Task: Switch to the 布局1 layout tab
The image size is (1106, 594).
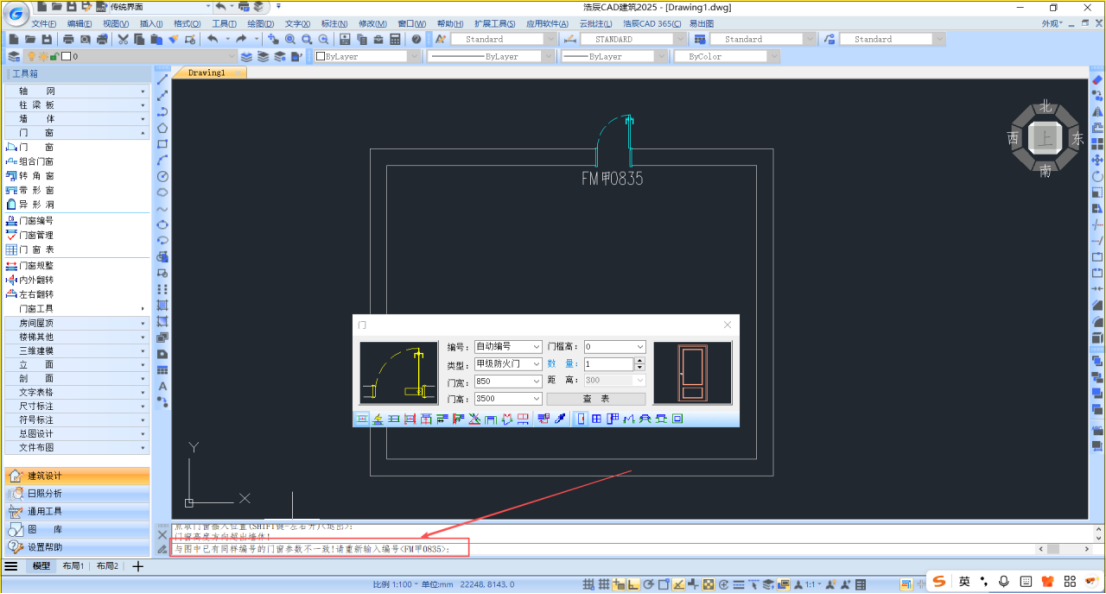Action: (x=73, y=566)
